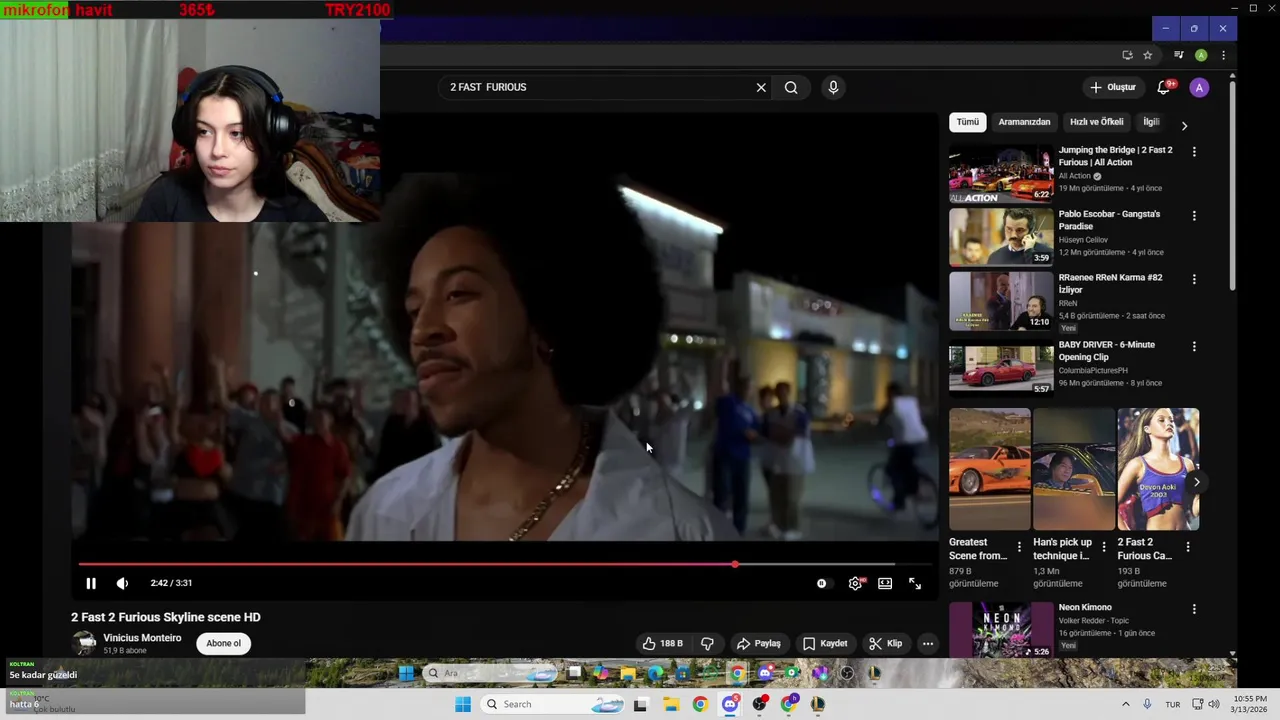1280x720 pixels.
Task: Open the player settings gear
Action: click(x=855, y=583)
